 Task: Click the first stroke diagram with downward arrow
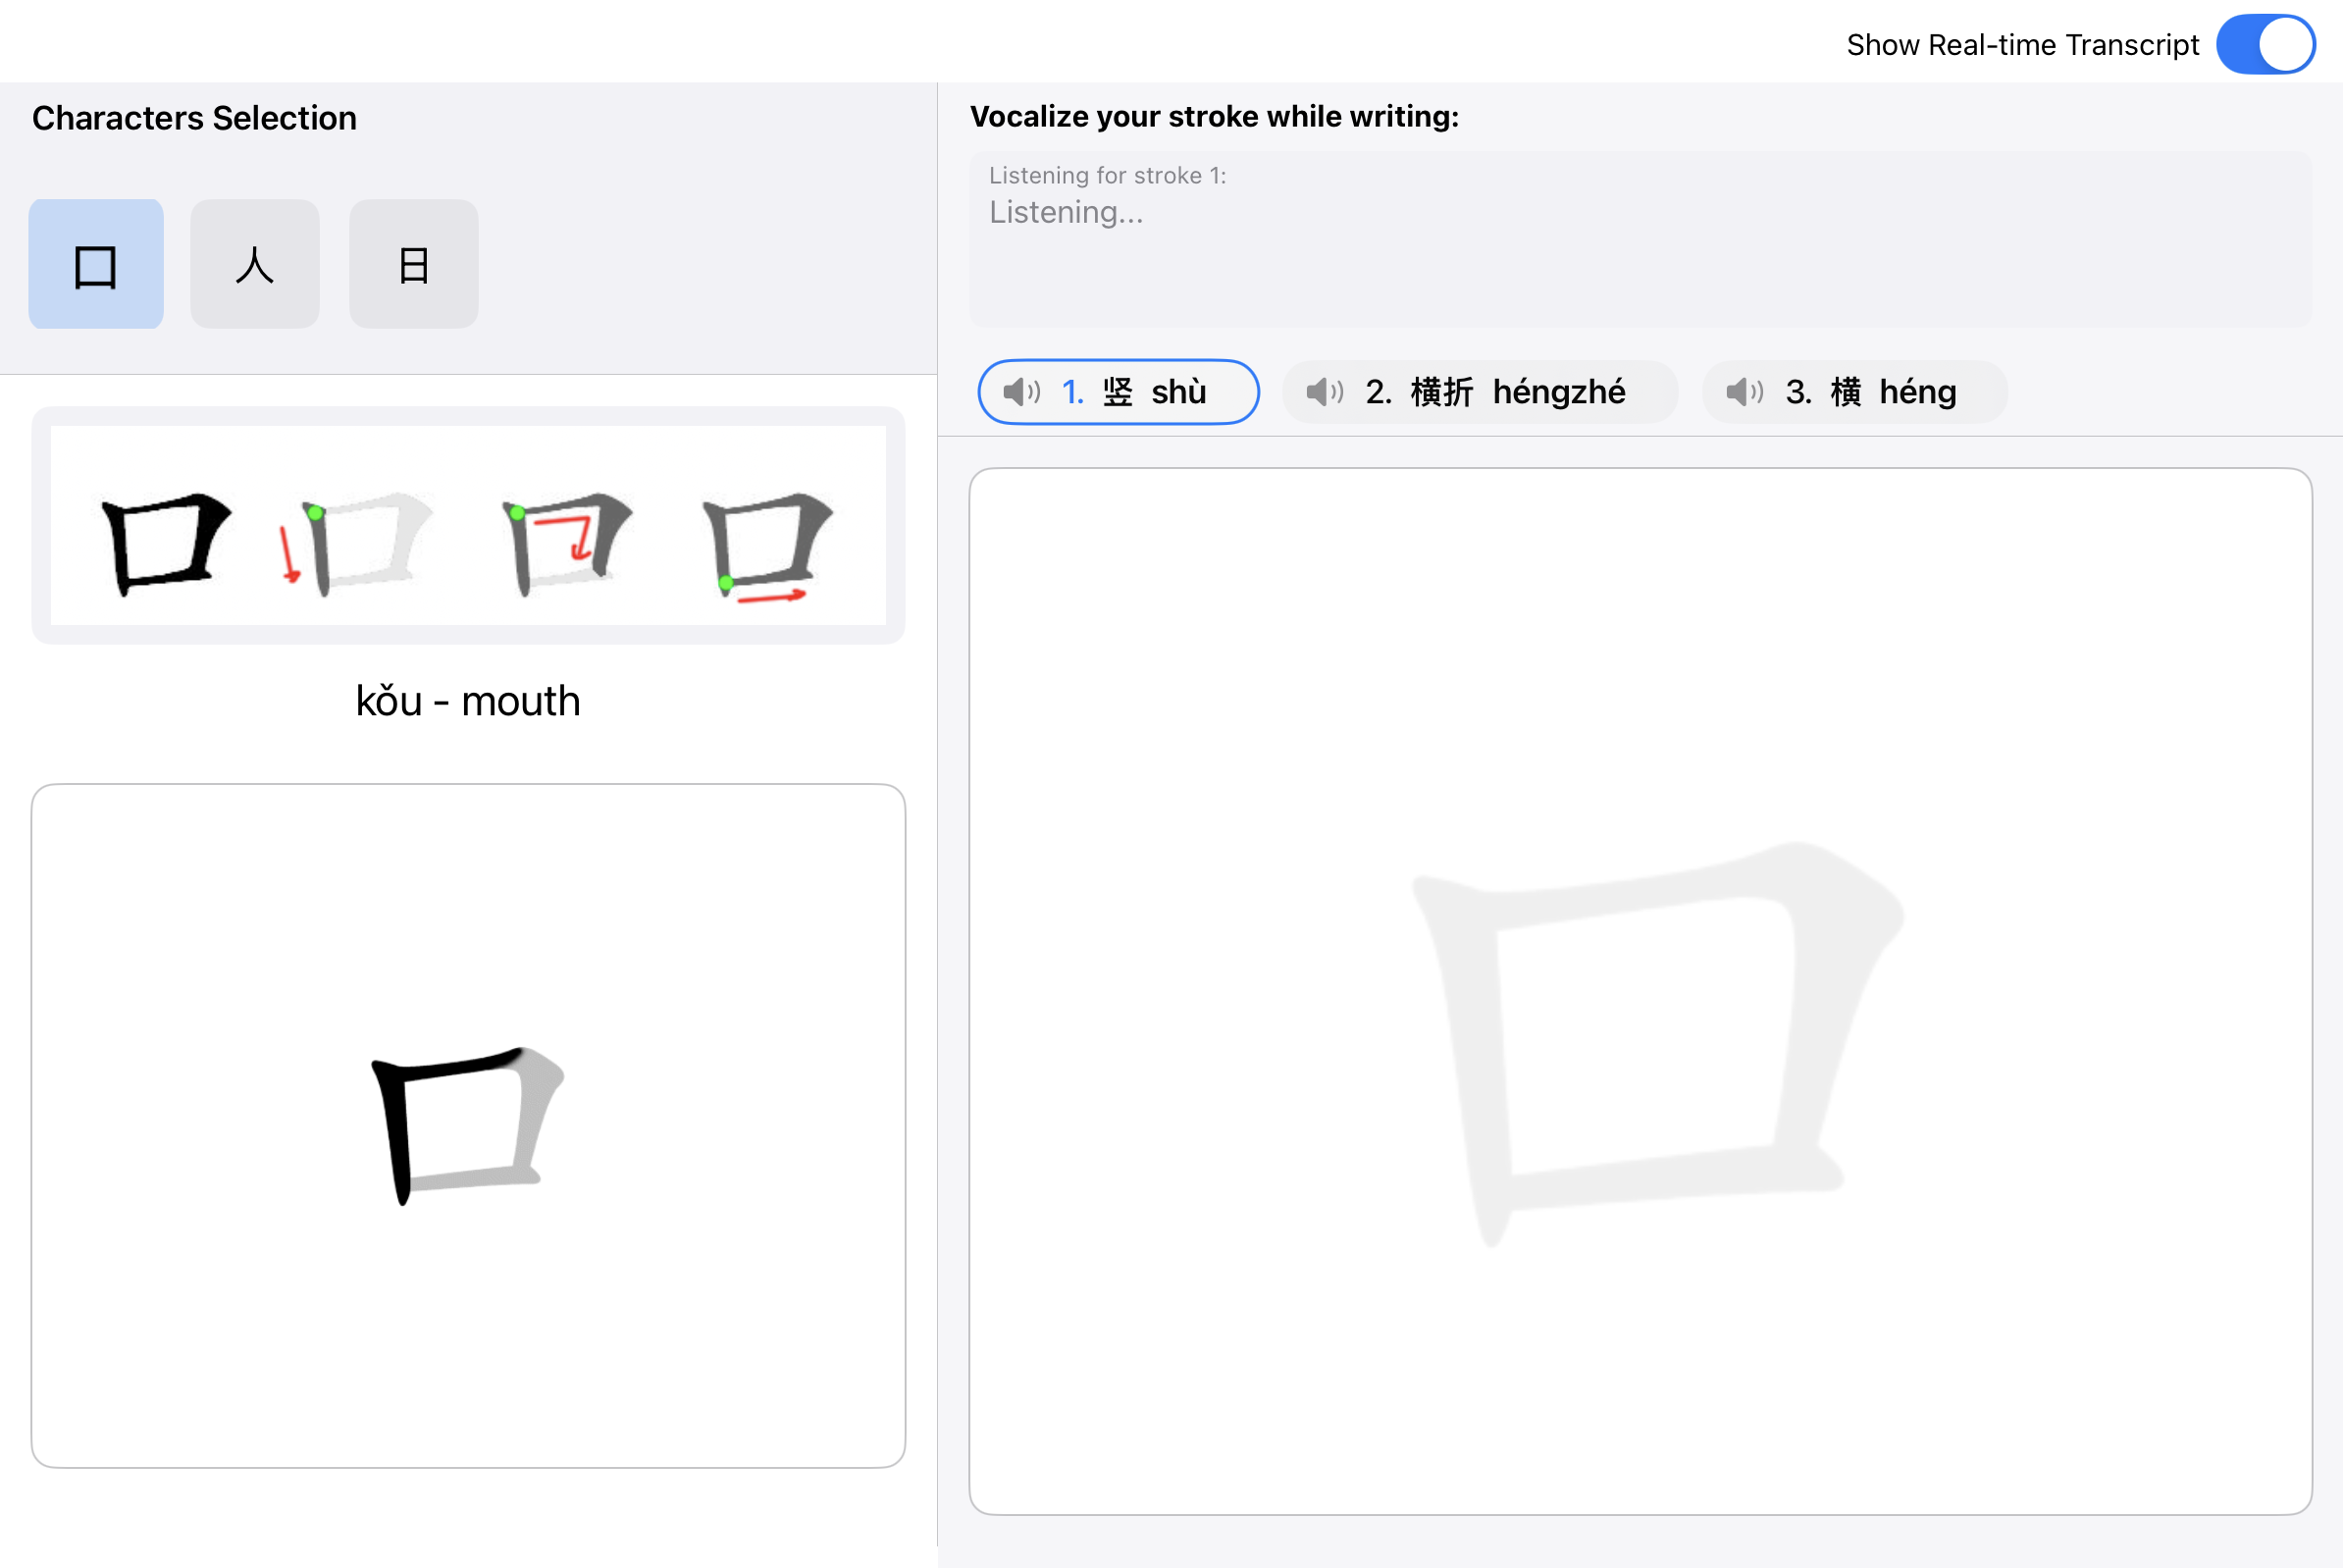click(x=355, y=543)
